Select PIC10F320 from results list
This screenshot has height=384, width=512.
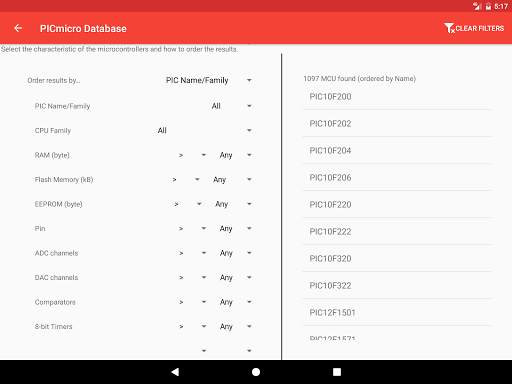pos(397,259)
